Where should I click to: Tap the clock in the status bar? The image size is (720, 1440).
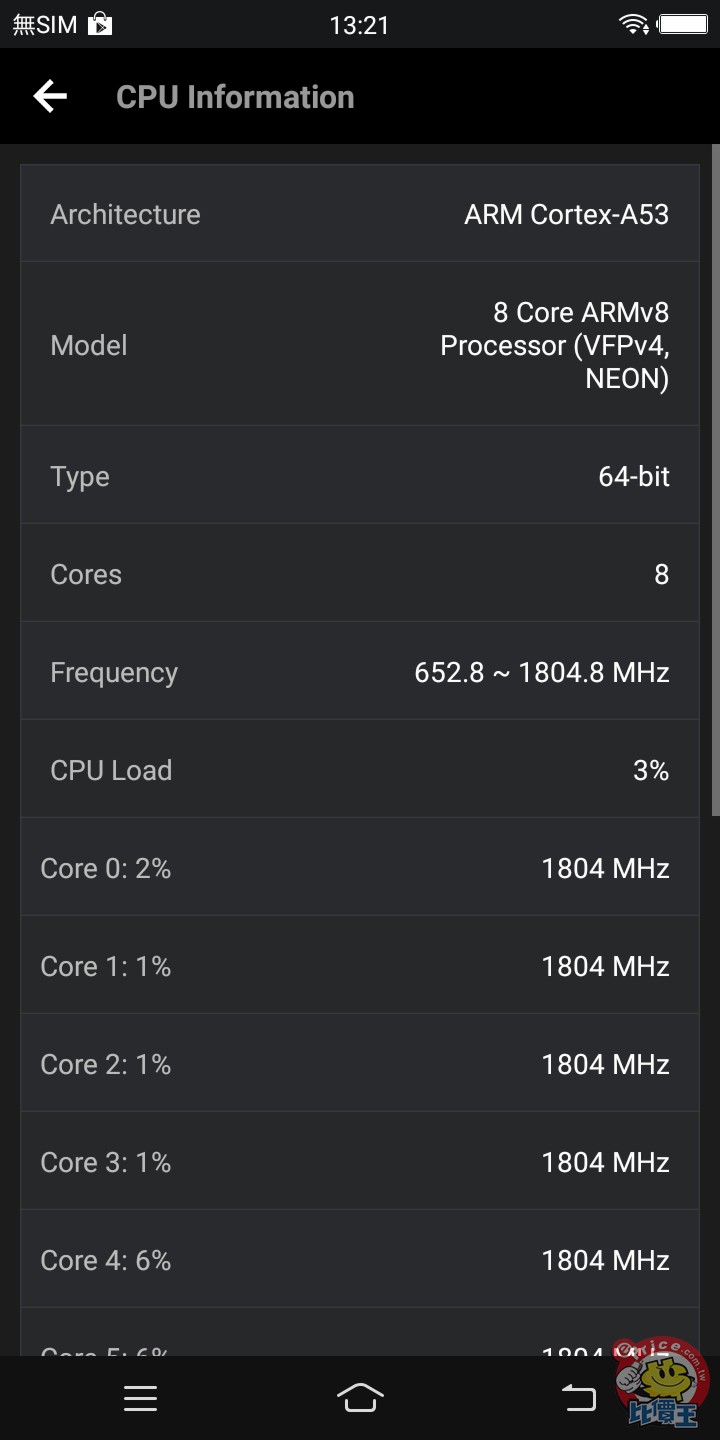click(359, 25)
